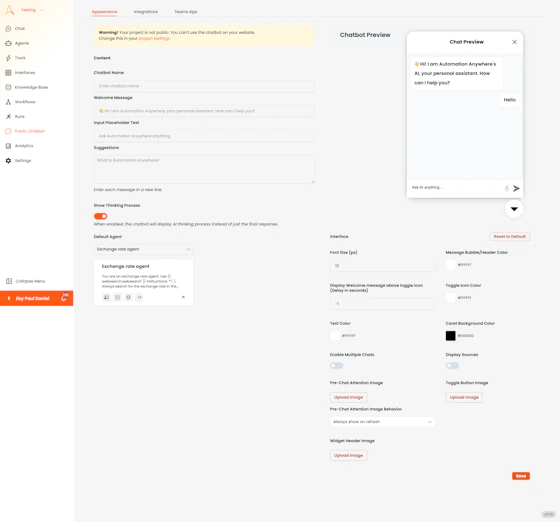Upload a Toggle Button Image
Screen dimensions: 560x522
pos(464,397)
